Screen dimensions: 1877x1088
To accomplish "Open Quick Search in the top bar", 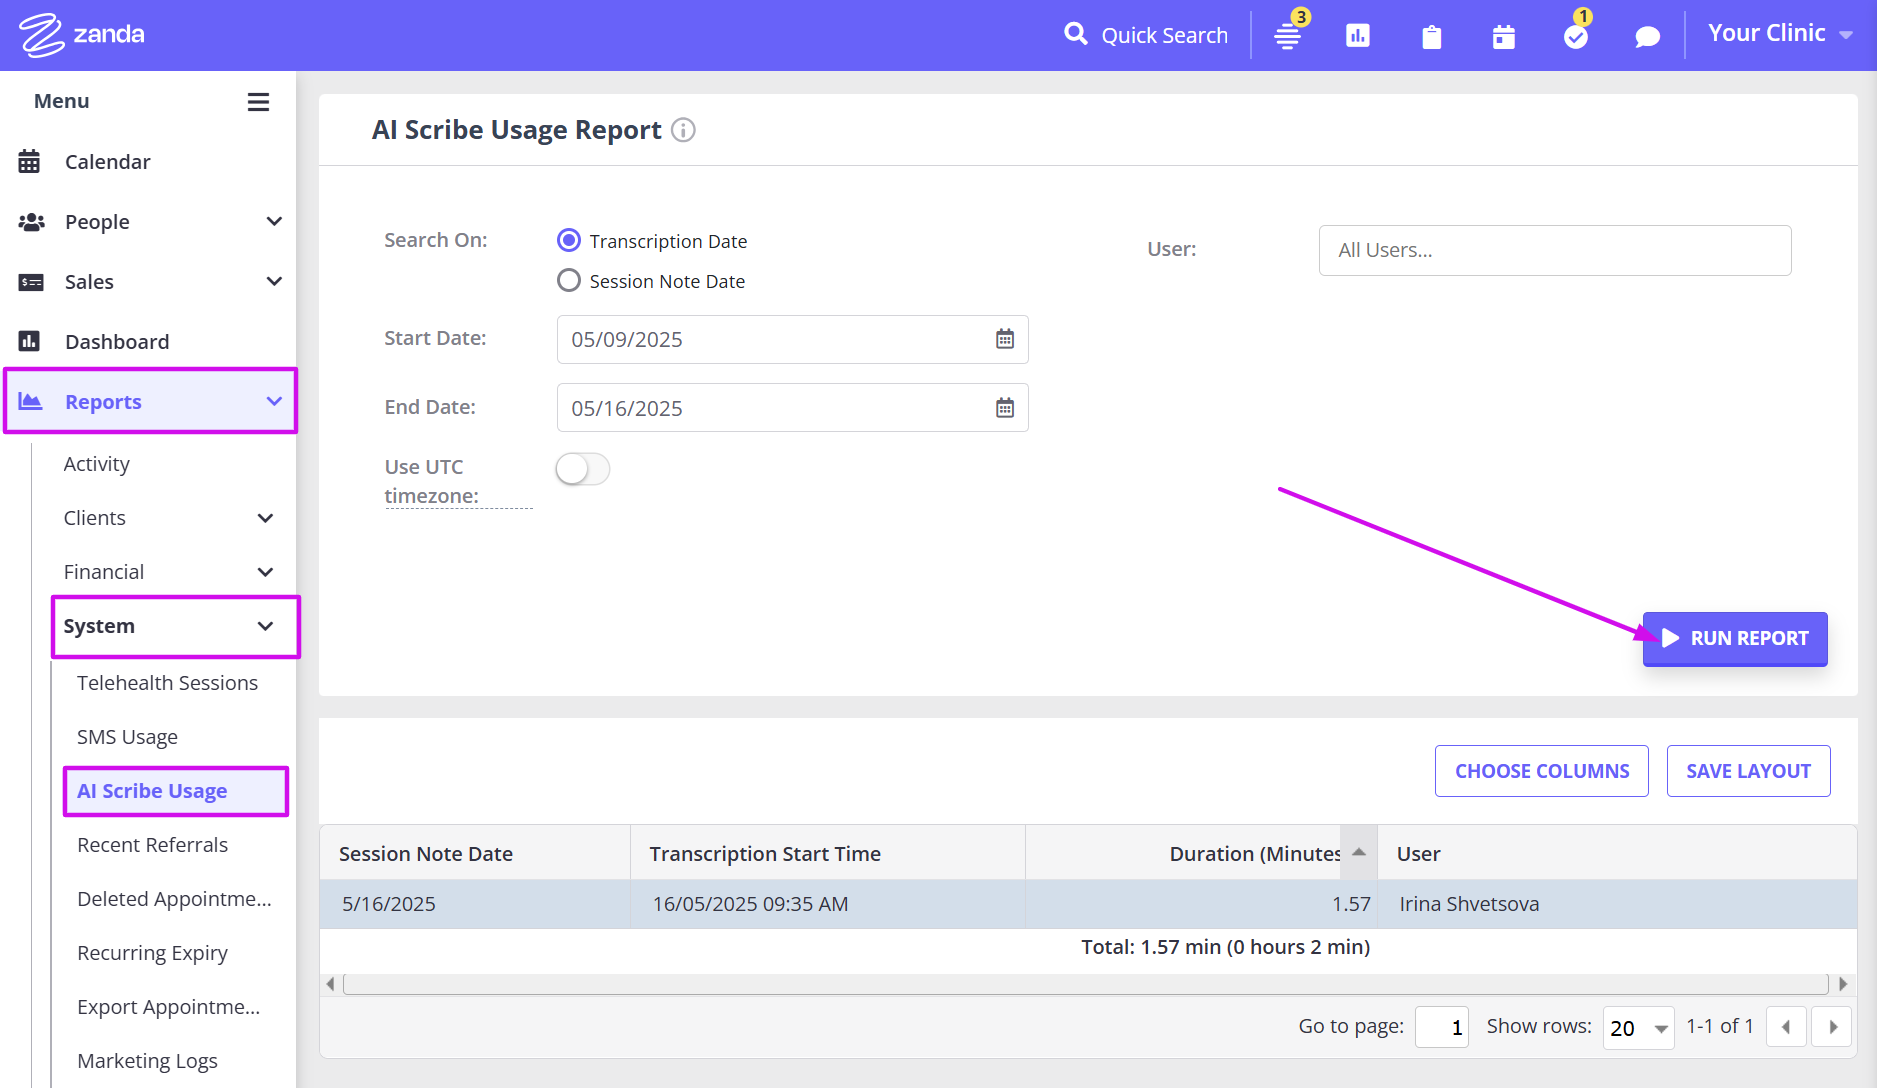I will (x=1146, y=34).
